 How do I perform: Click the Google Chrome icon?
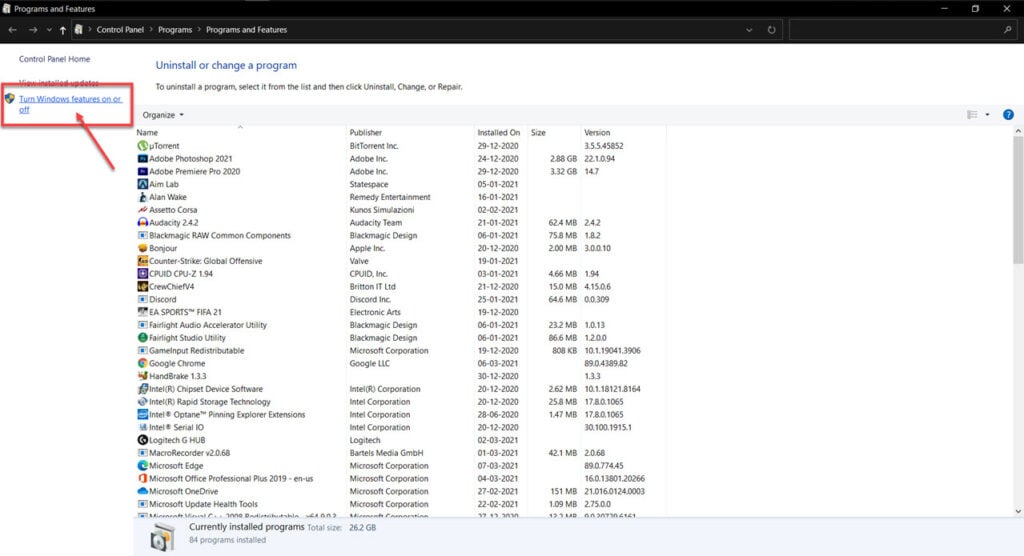point(142,363)
